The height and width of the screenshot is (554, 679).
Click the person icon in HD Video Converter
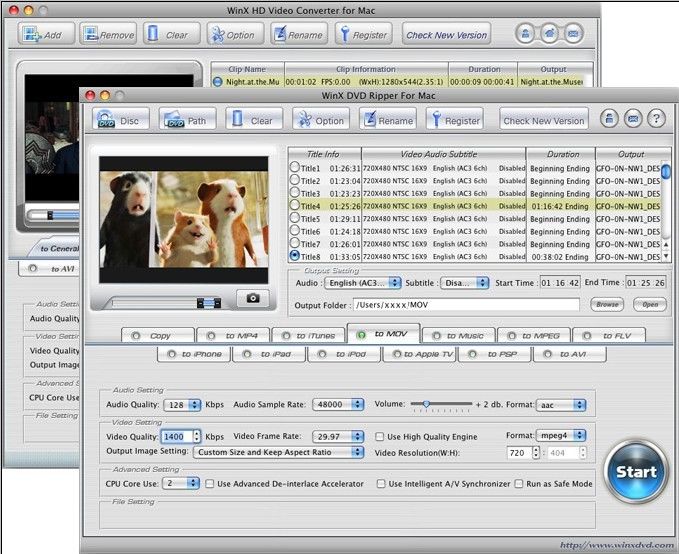click(x=525, y=33)
